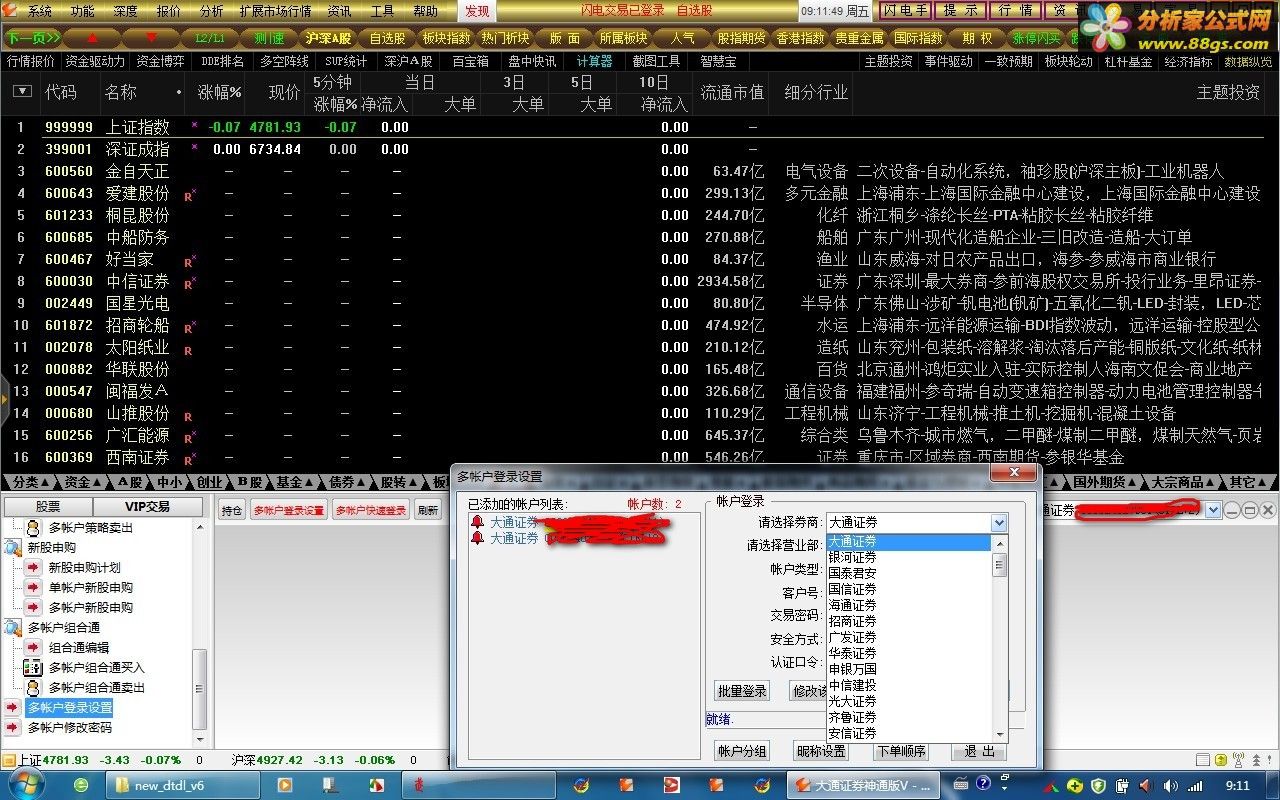Select the 多帐户修改密码 tree item
The height and width of the screenshot is (800, 1280).
click(x=69, y=727)
